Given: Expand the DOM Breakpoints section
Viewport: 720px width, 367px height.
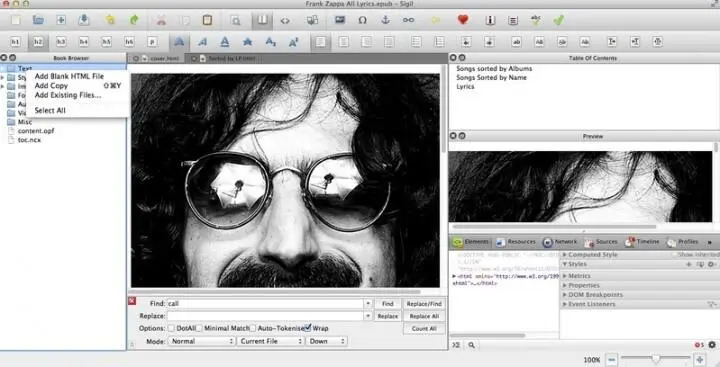Looking at the screenshot, I should 565,295.
